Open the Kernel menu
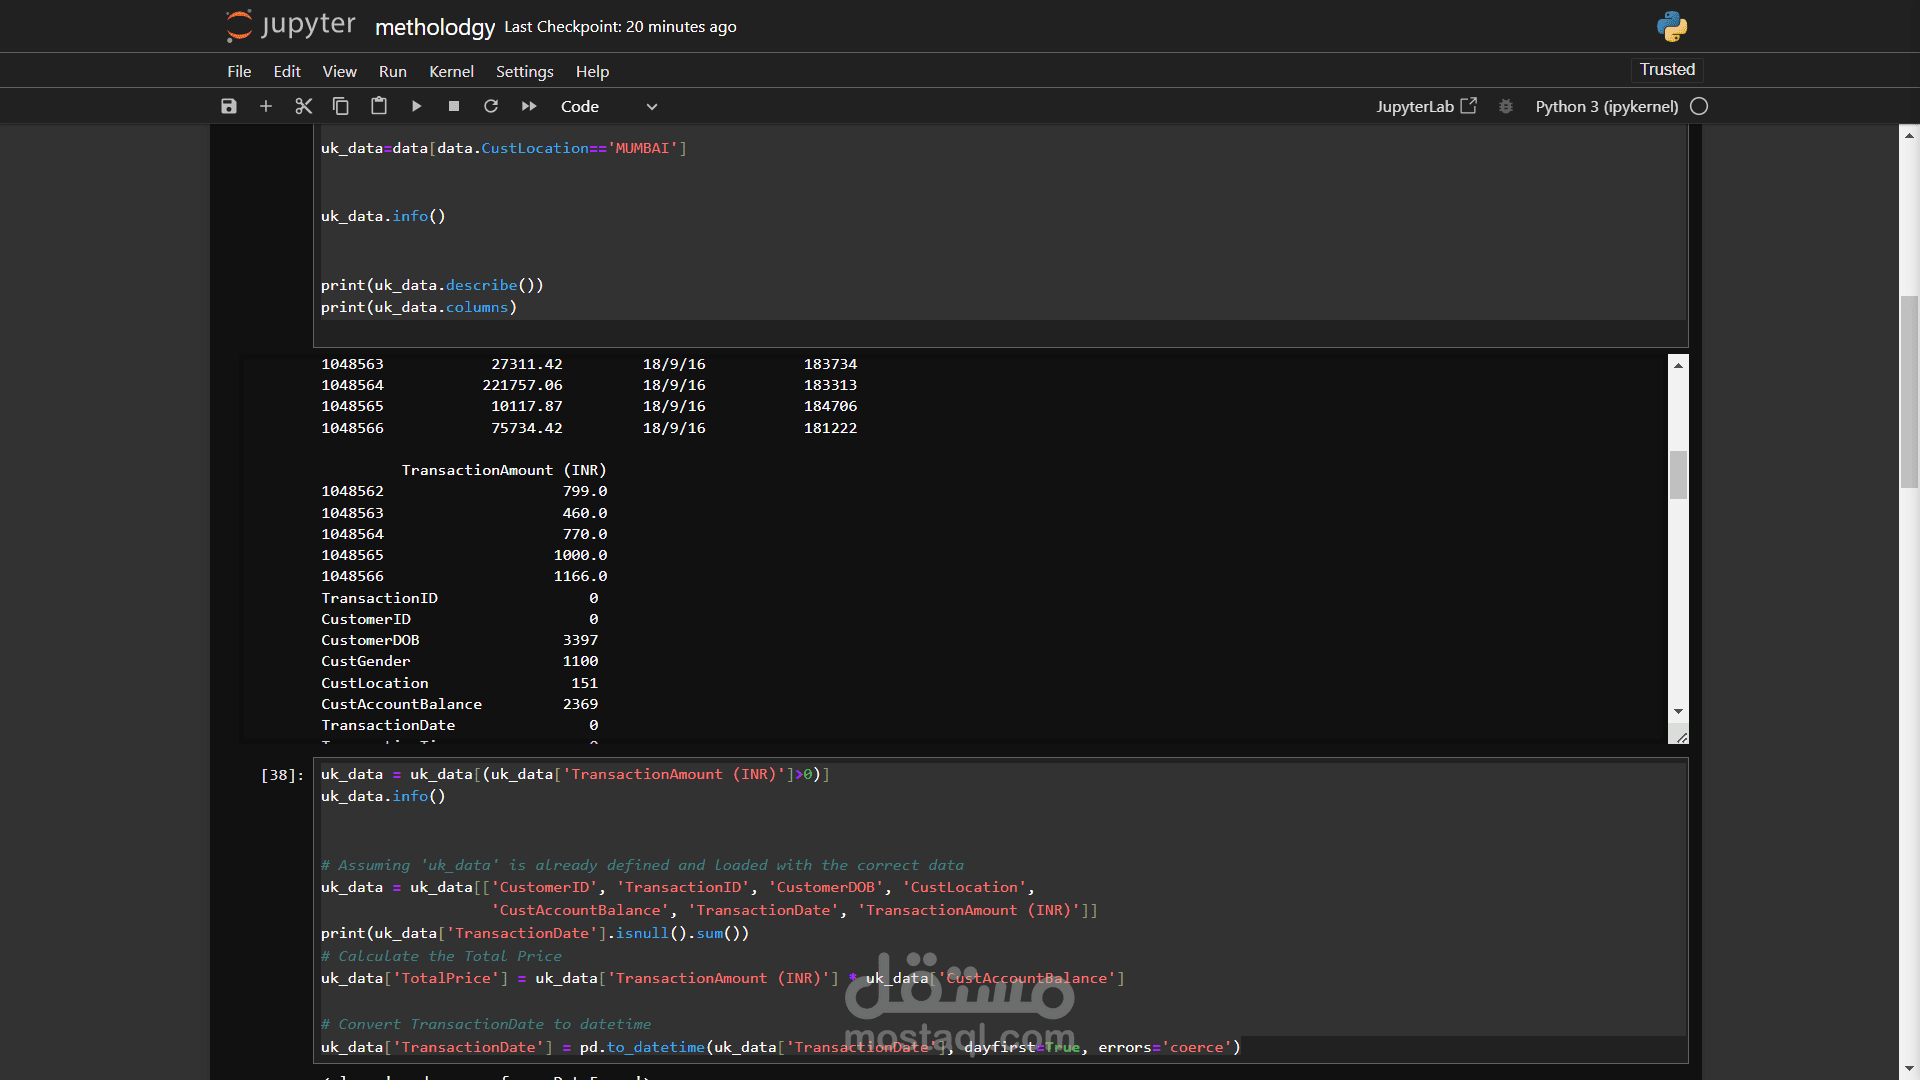 (x=451, y=71)
